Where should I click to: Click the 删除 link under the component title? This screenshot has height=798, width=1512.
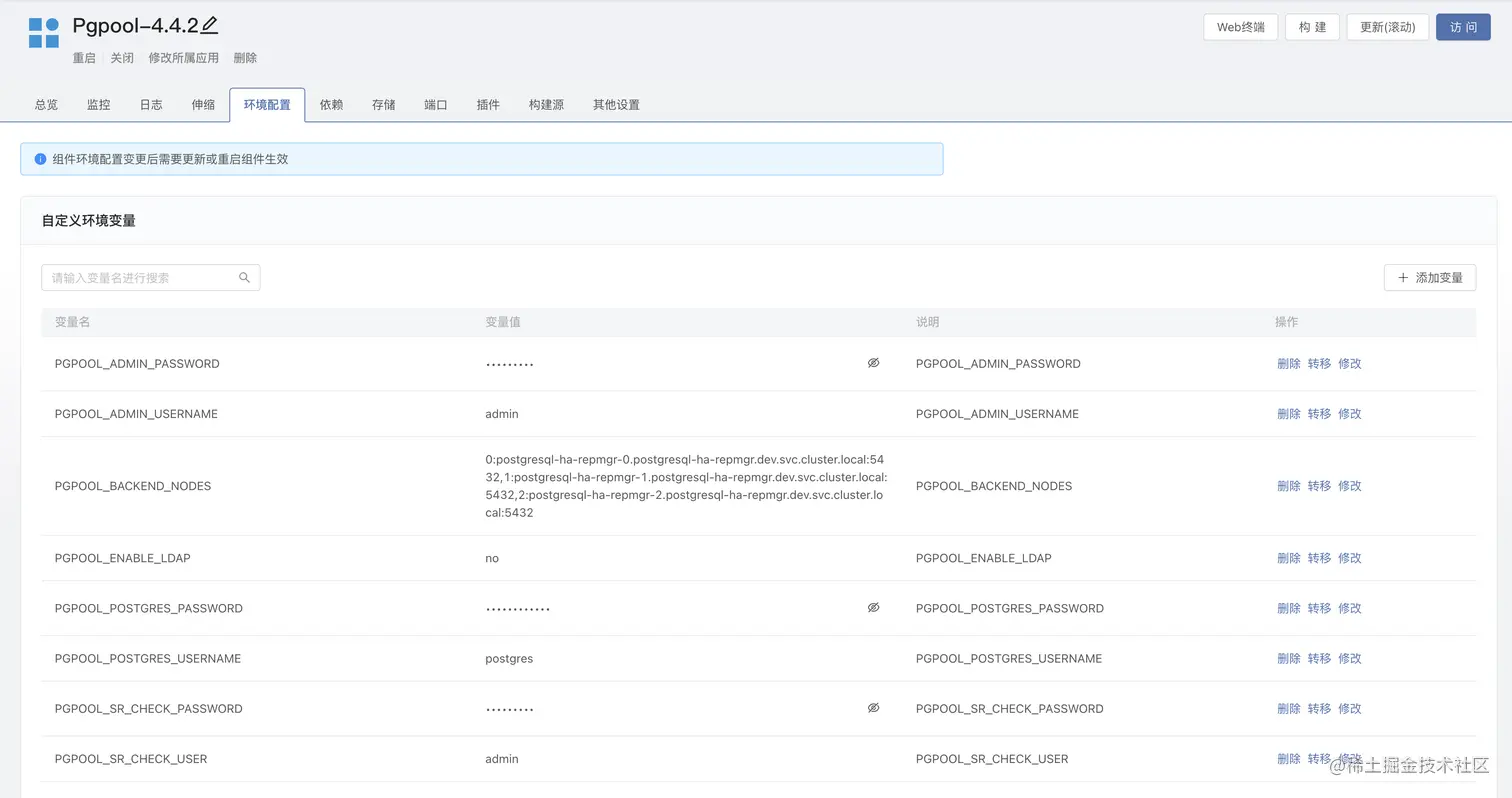pos(245,58)
